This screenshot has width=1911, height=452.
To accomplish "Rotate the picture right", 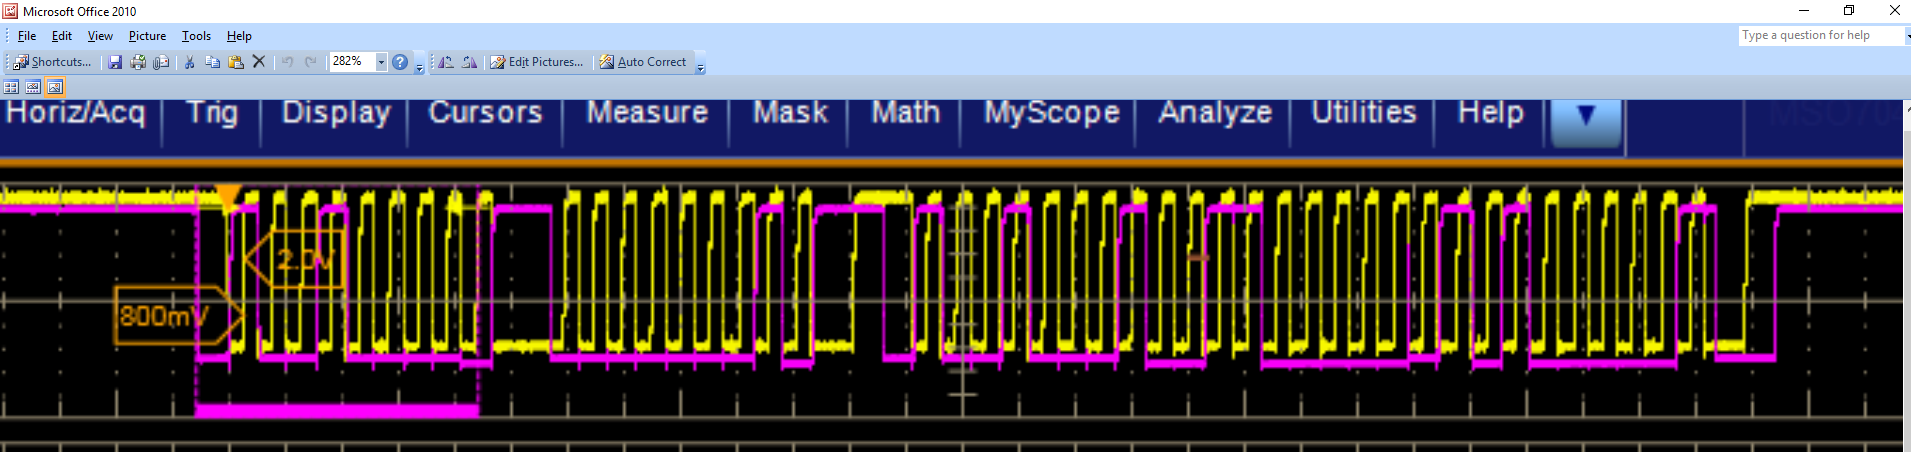I will [x=469, y=62].
